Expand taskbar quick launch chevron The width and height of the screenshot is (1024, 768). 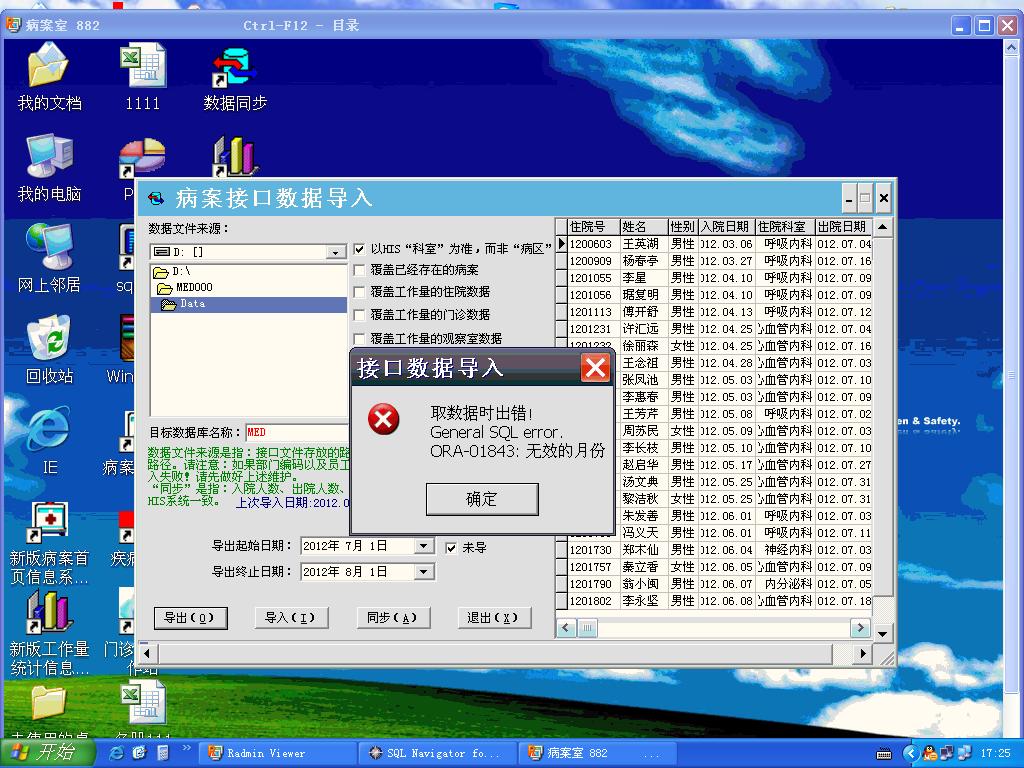(x=186, y=748)
